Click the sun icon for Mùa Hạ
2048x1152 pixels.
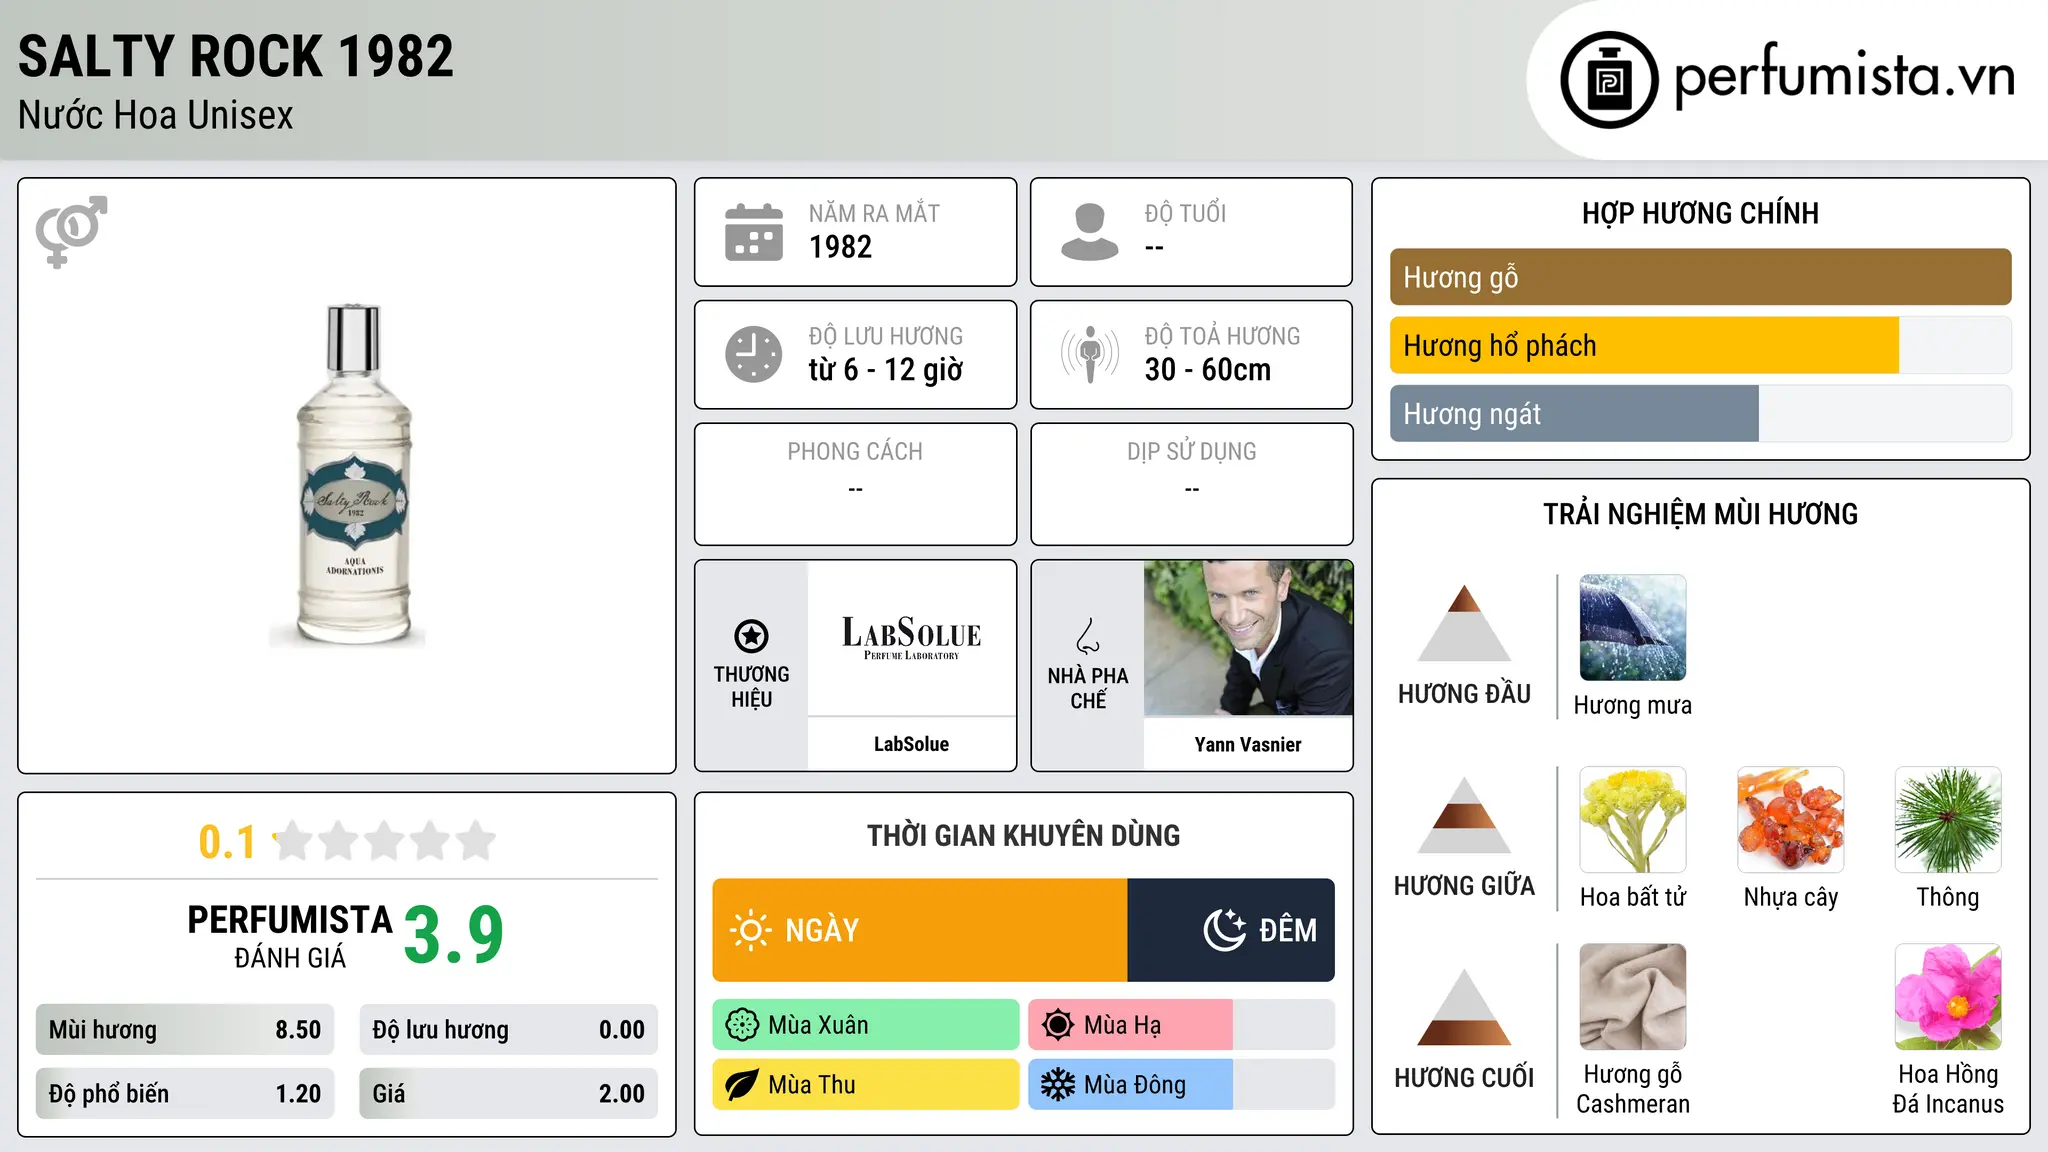point(1058,1025)
